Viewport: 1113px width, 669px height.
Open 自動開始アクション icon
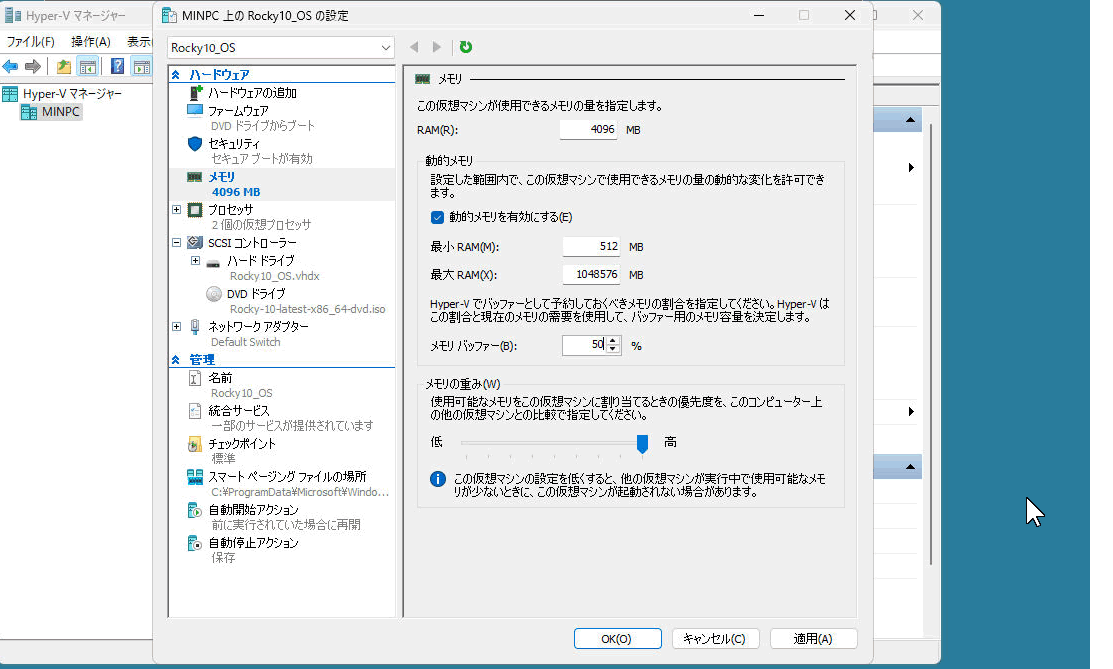[194, 510]
